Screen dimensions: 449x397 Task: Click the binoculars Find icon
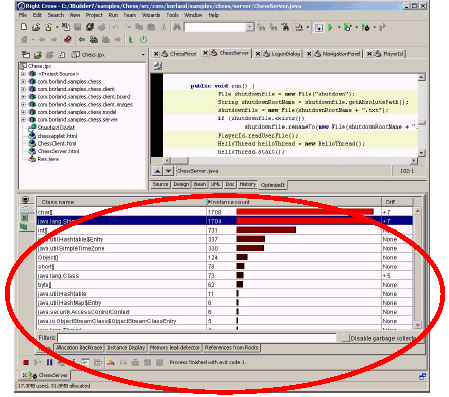[177, 27]
